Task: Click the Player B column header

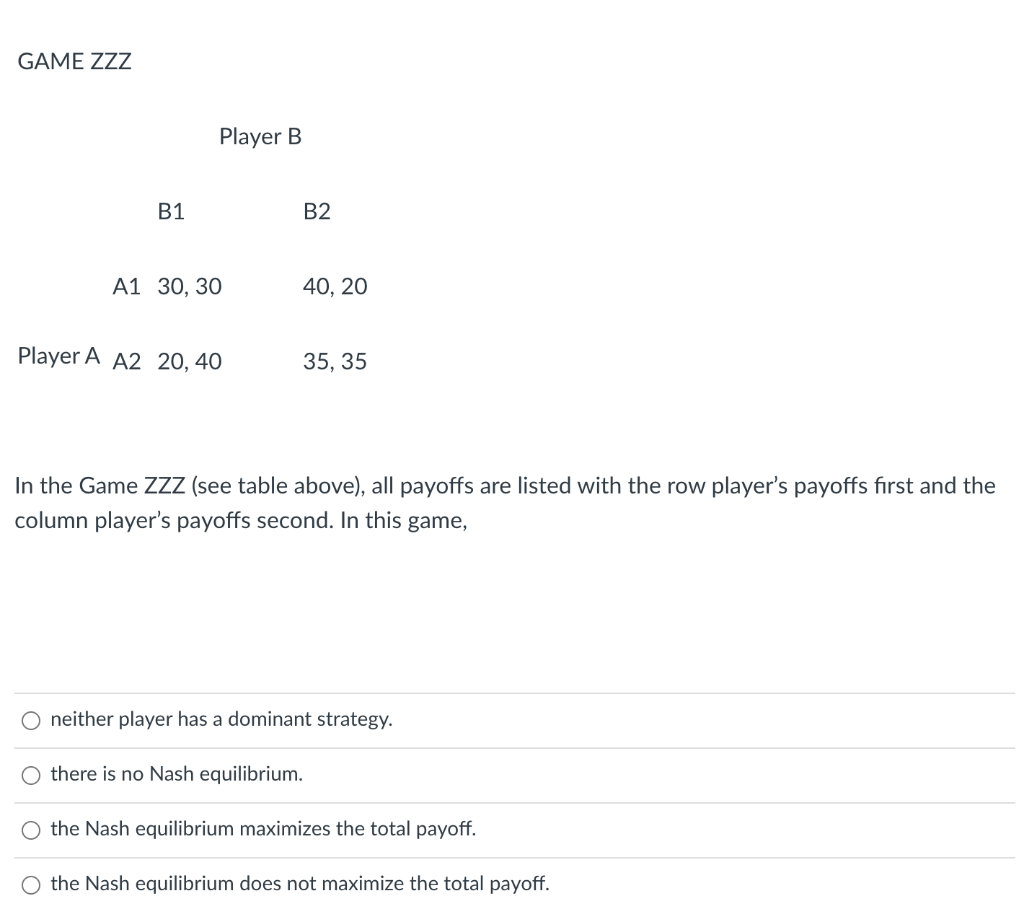Action: (260, 137)
